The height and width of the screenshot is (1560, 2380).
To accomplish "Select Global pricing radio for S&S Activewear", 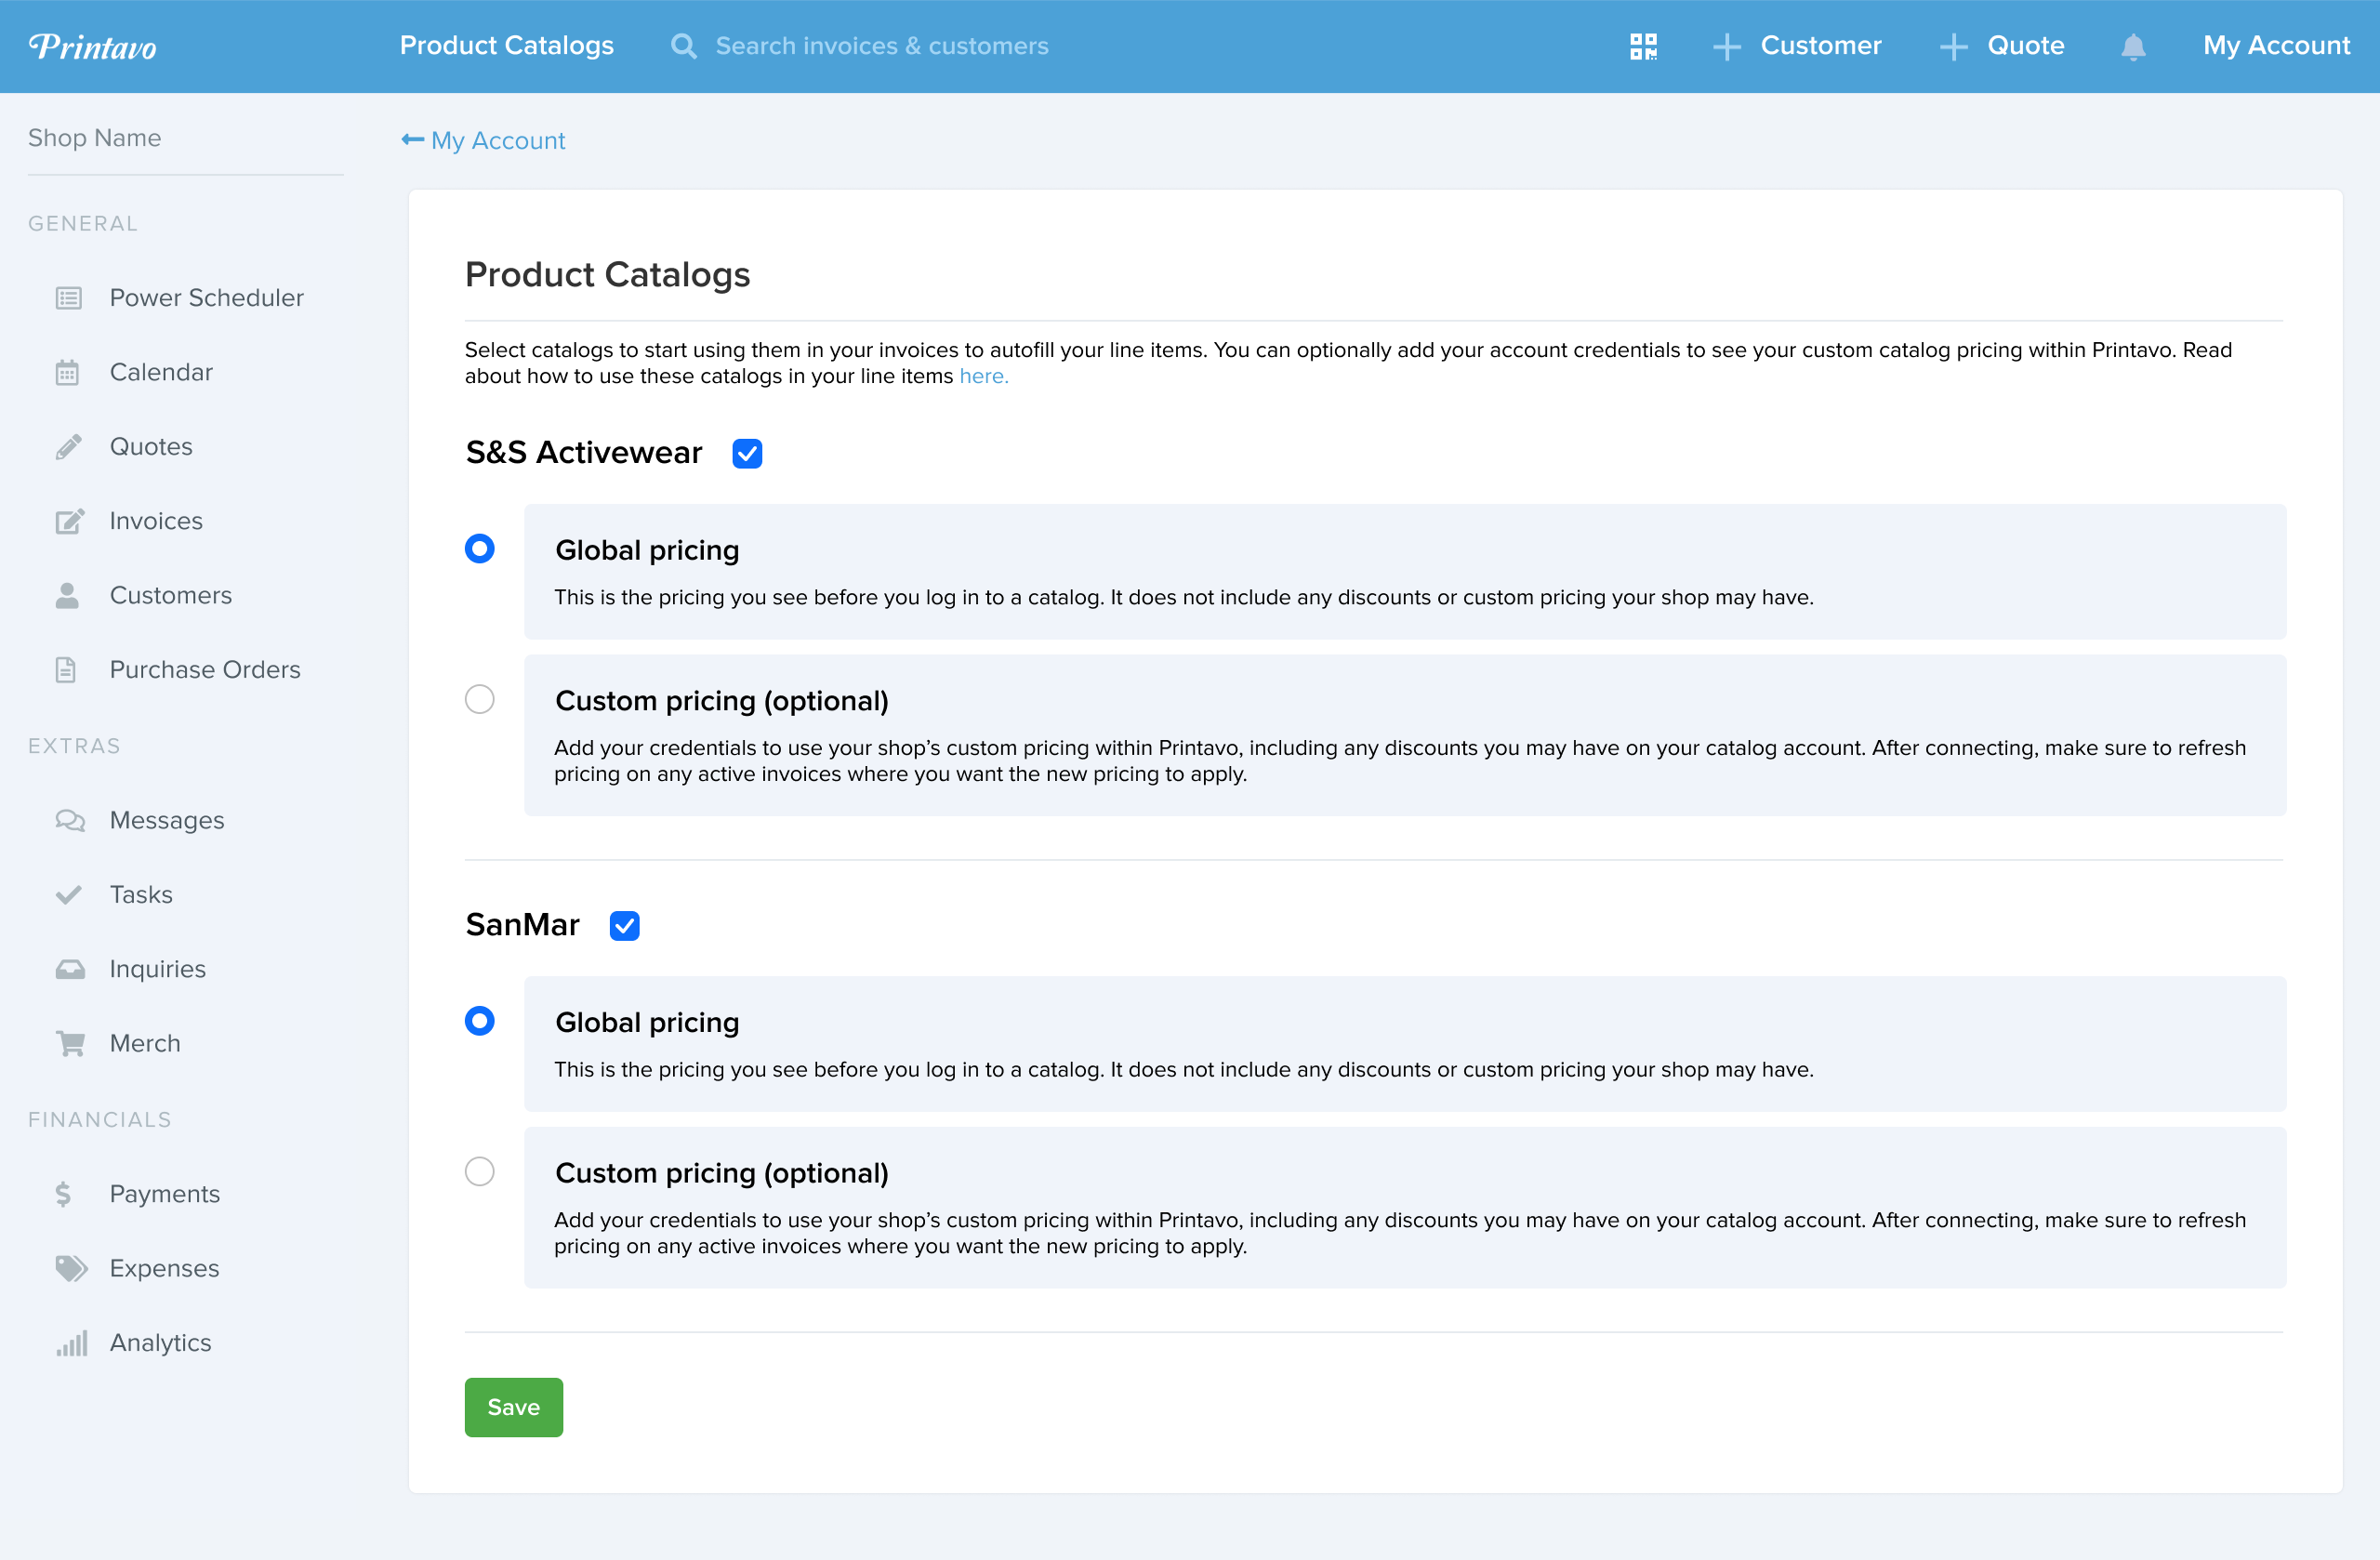I will [x=480, y=548].
